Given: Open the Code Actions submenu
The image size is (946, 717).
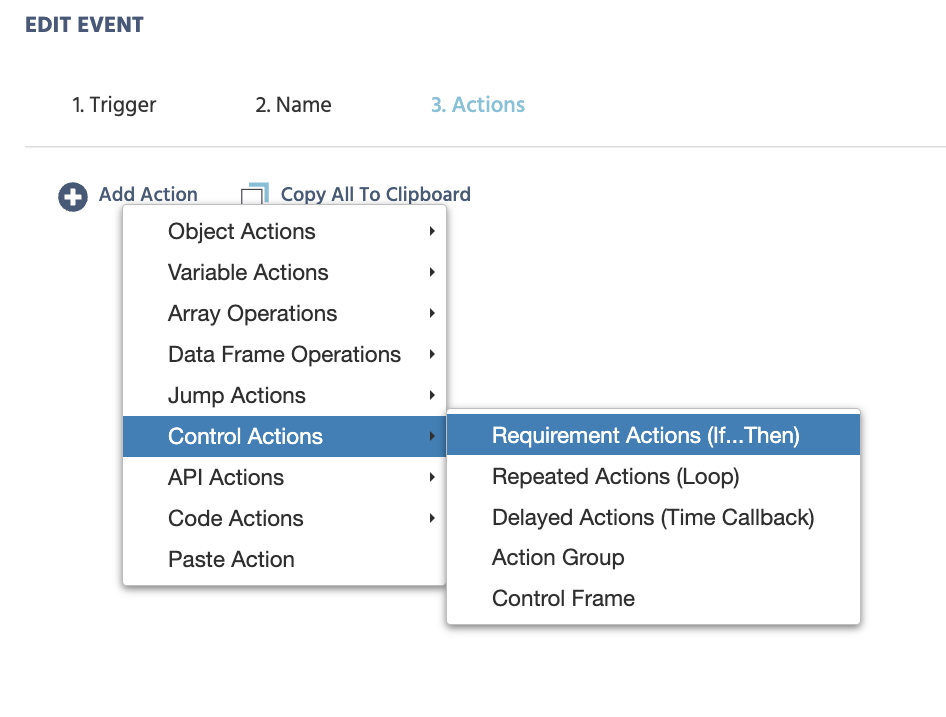Looking at the screenshot, I should [284, 518].
